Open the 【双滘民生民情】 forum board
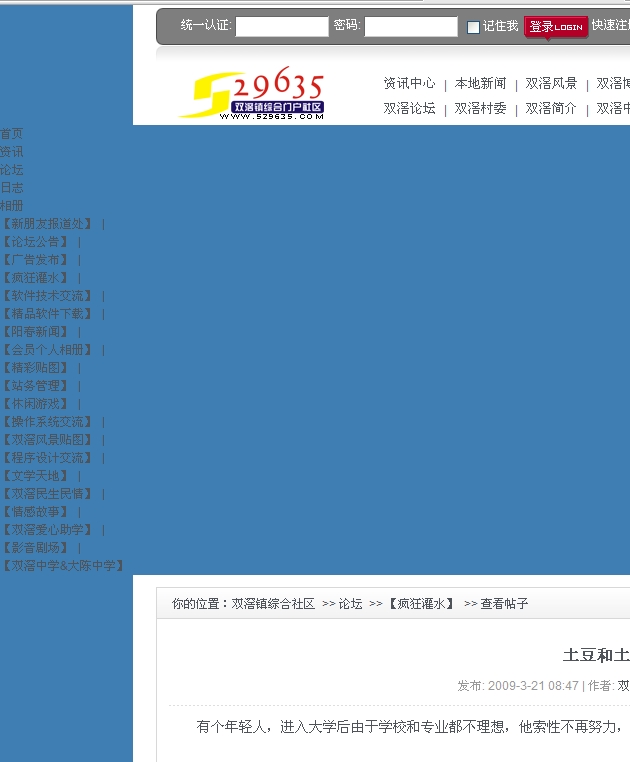Image resolution: width=630 pixels, height=762 pixels. 47,493
